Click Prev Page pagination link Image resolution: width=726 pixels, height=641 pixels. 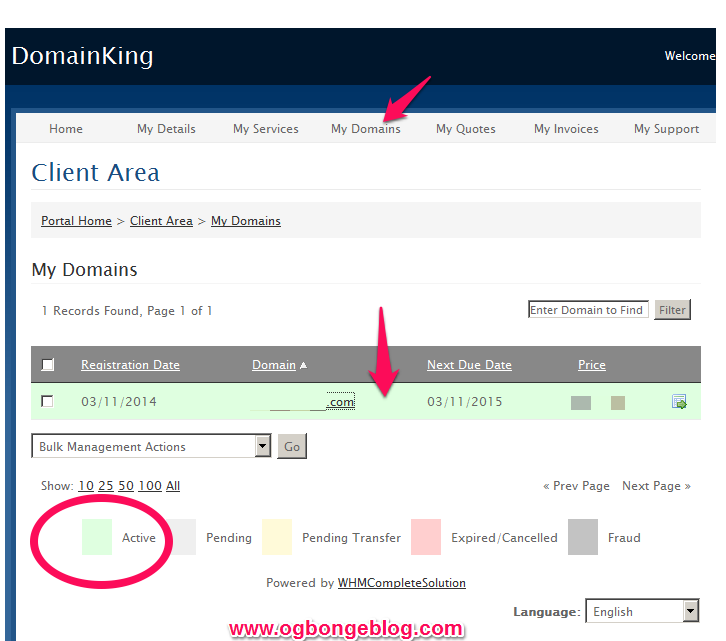[576, 486]
